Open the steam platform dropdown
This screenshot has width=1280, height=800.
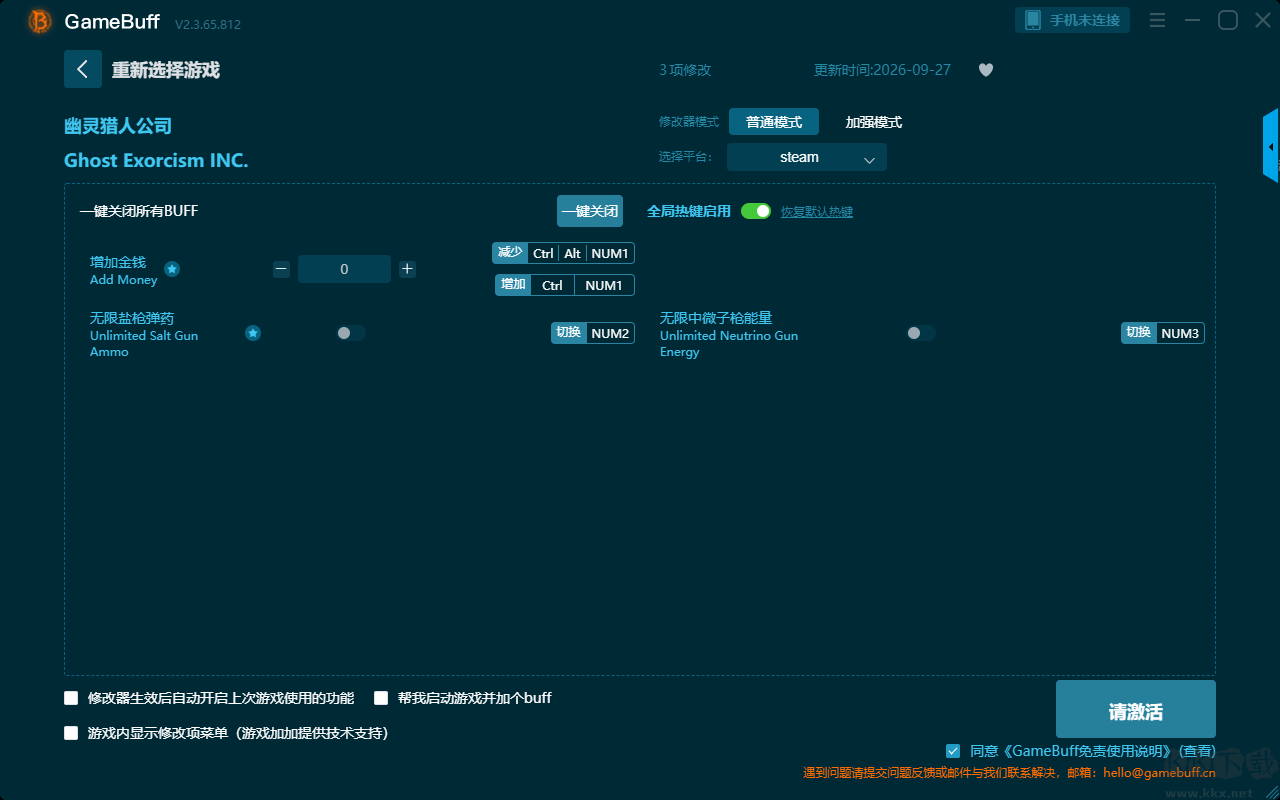click(x=807, y=157)
